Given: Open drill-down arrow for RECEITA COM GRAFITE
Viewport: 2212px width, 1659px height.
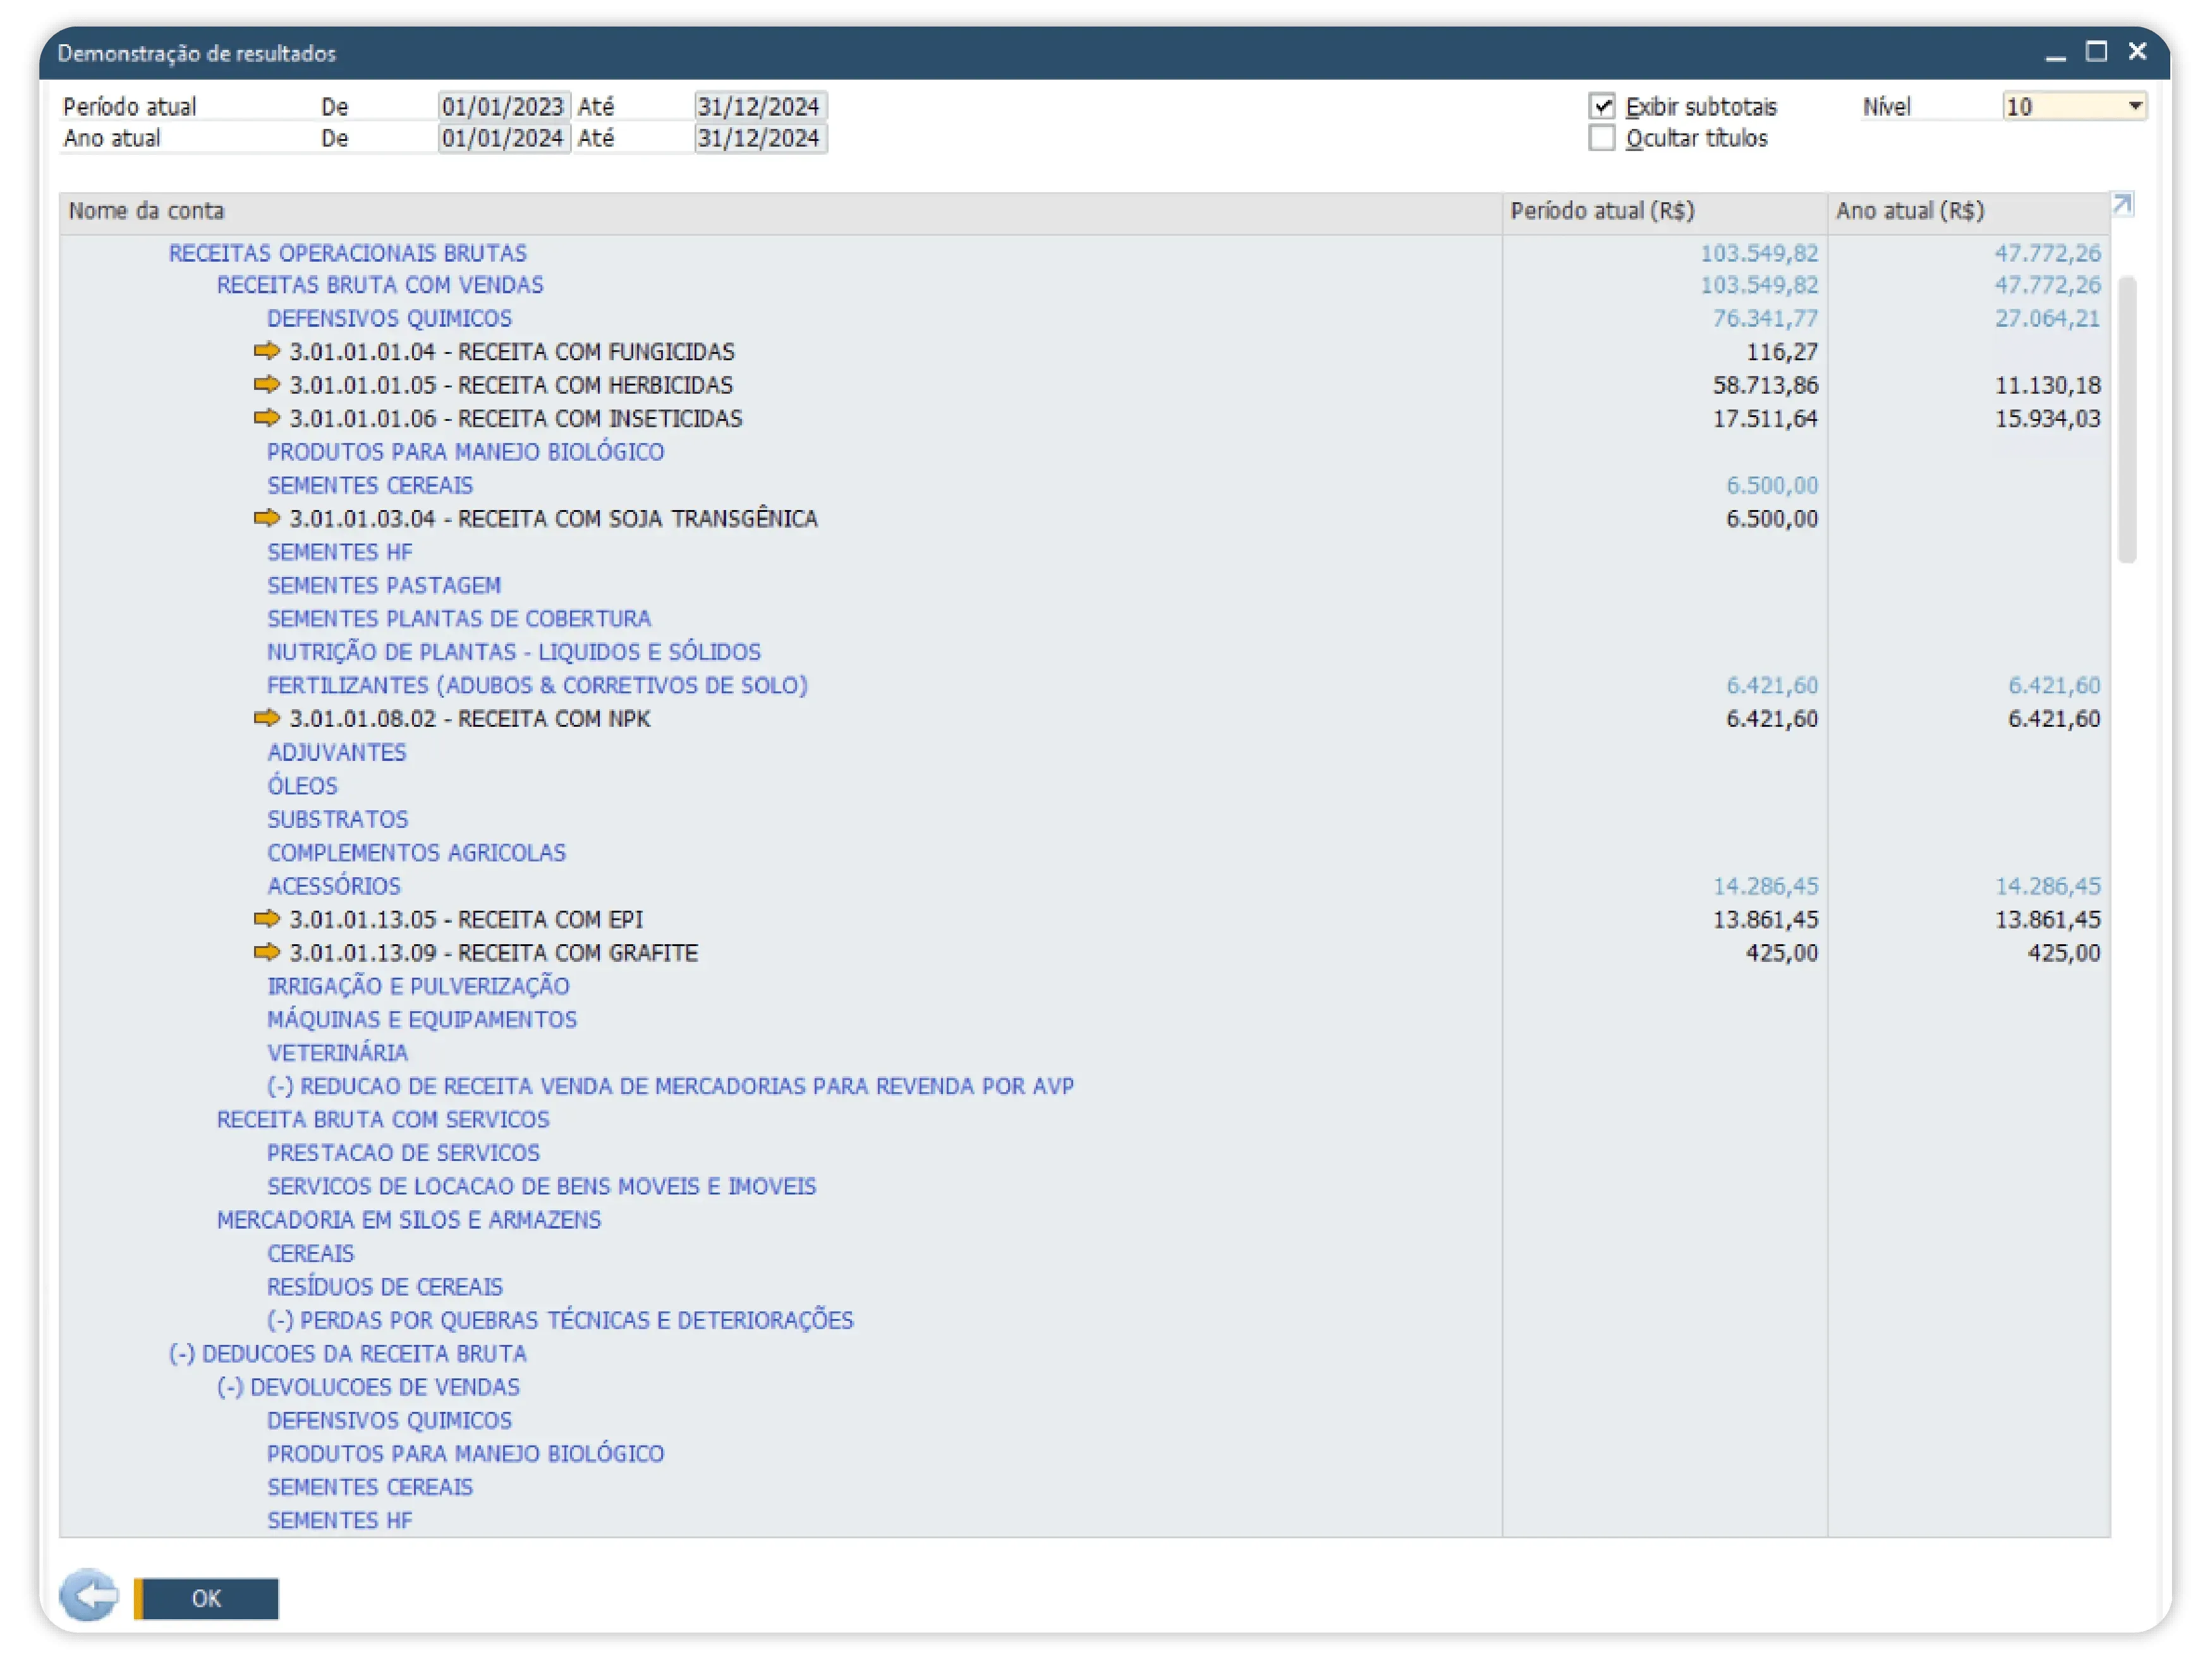Looking at the screenshot, I should click(267, 952).
